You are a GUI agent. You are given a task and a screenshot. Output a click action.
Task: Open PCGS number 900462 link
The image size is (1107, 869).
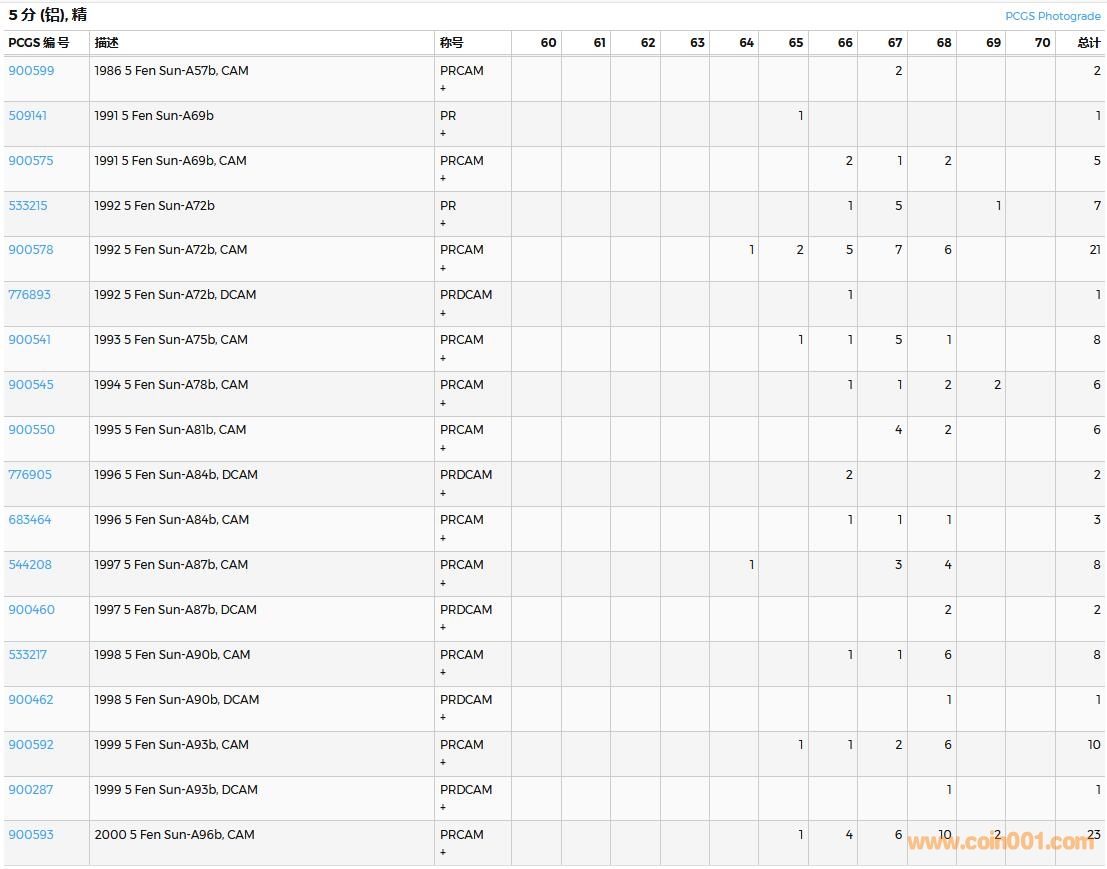coord(31,700)
